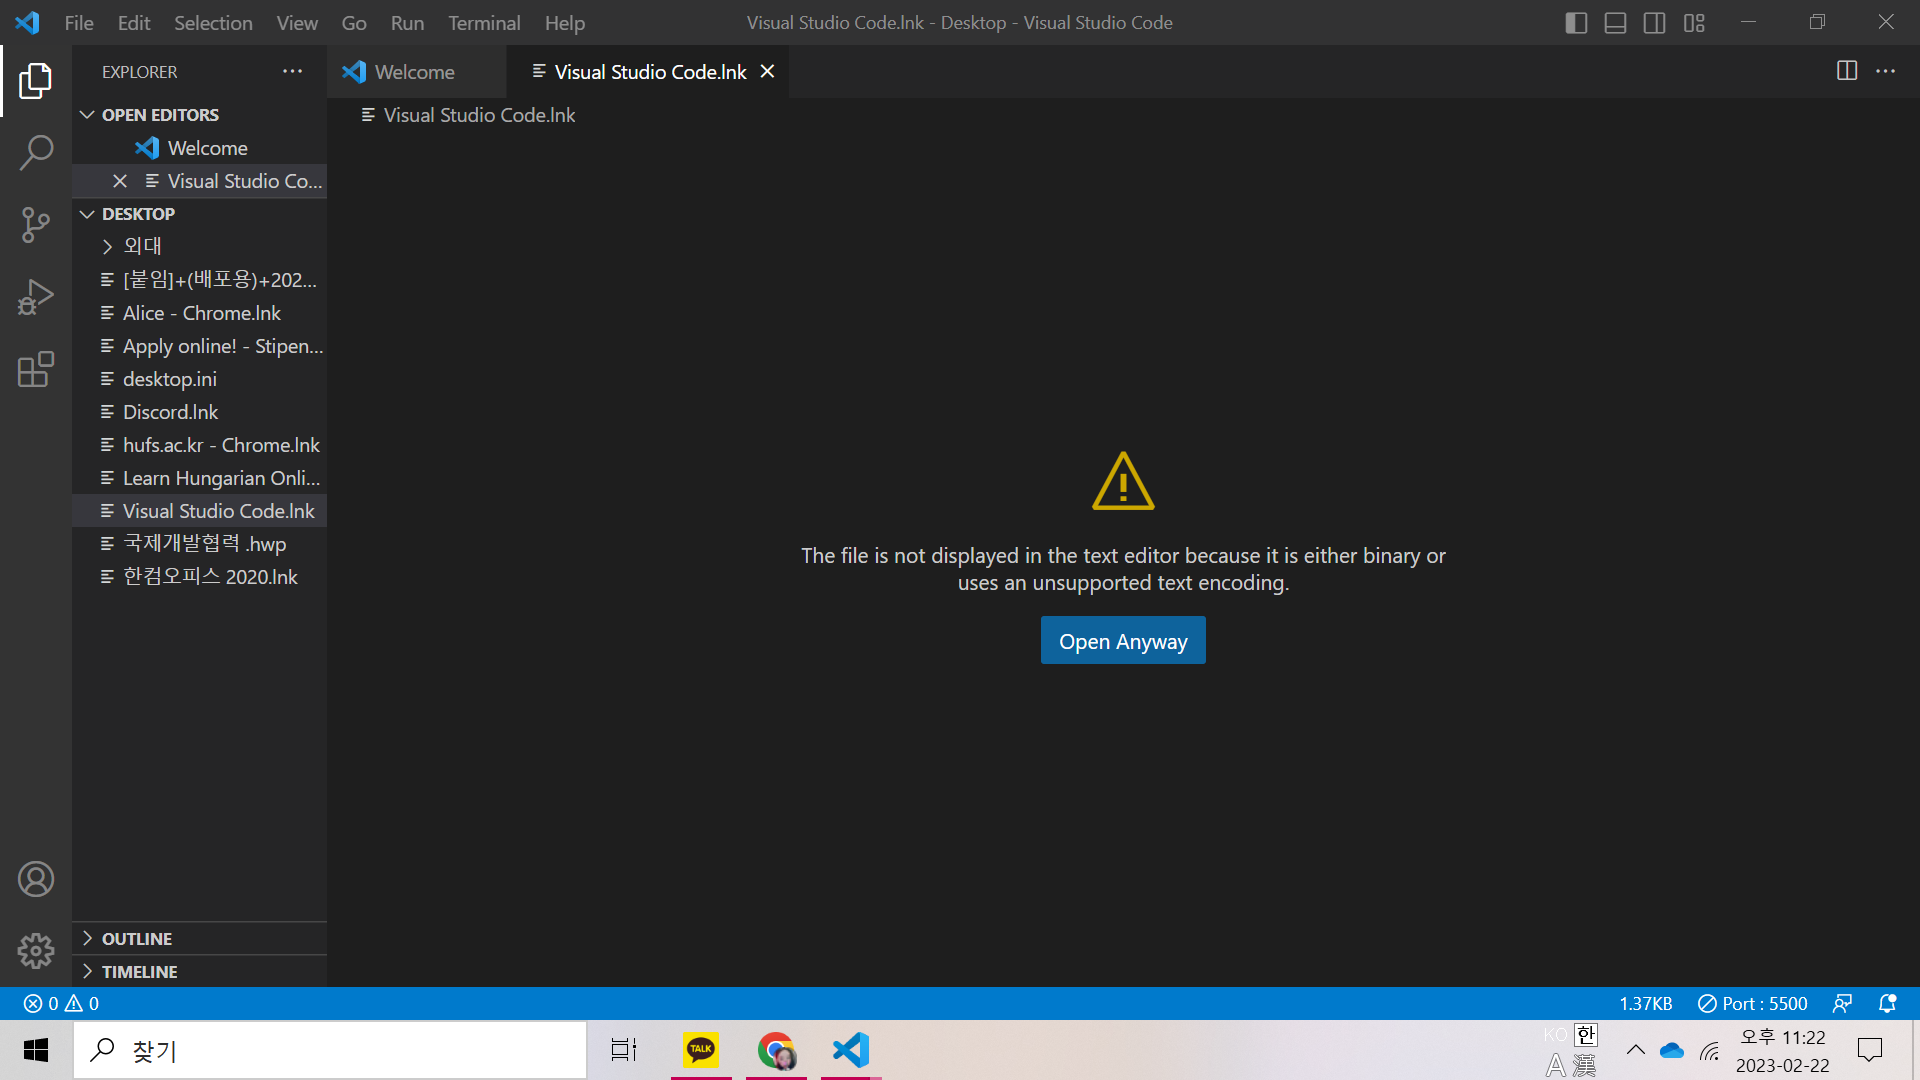Toggle the bottom Panel visibility
This screenshot has width=1920, height=1080.
(x=1615, y=22)
